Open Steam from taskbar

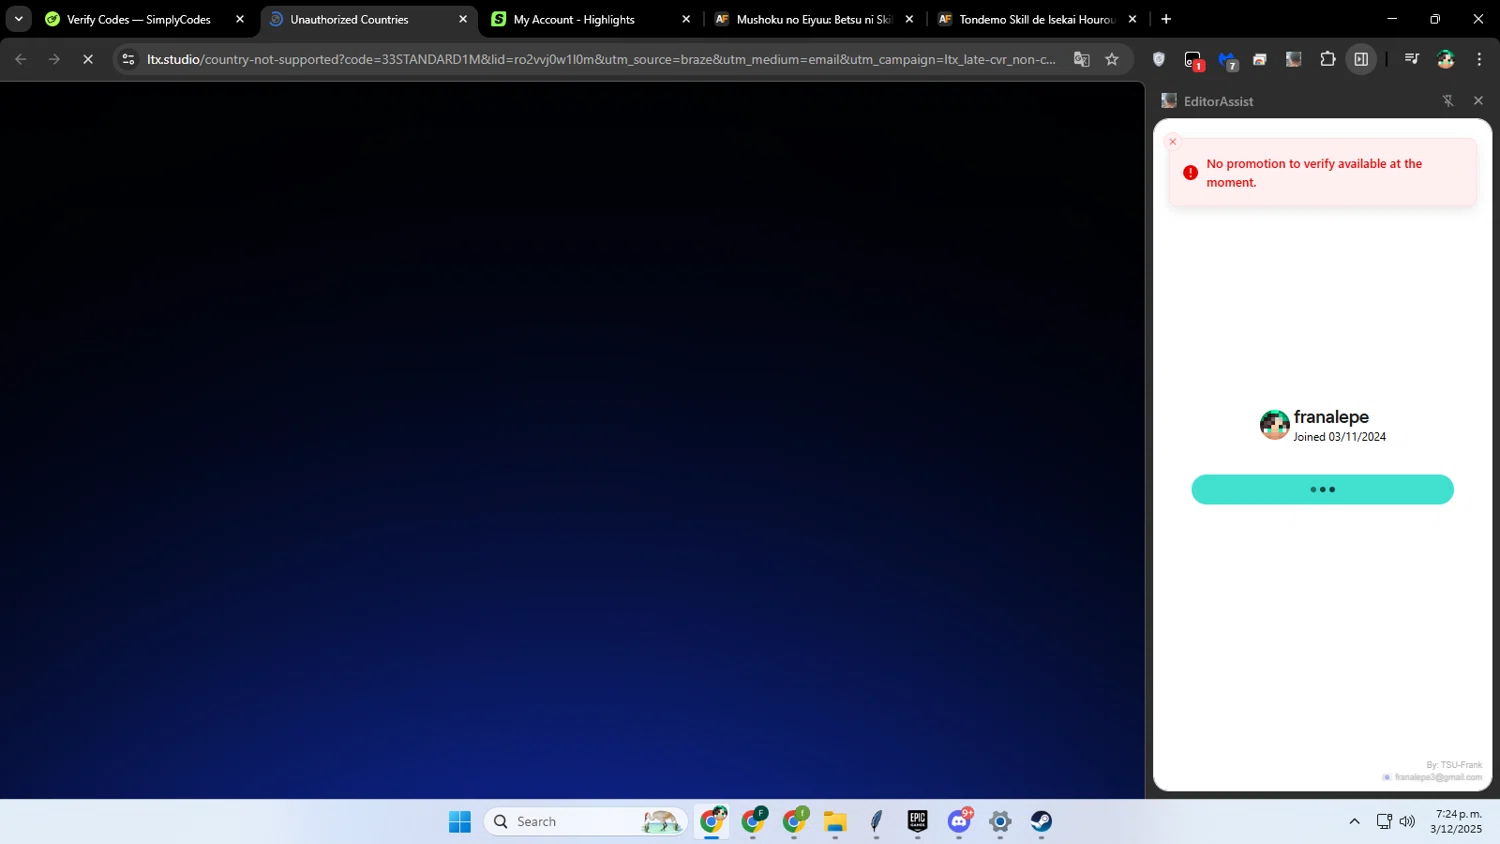(x=1041, y=821)
